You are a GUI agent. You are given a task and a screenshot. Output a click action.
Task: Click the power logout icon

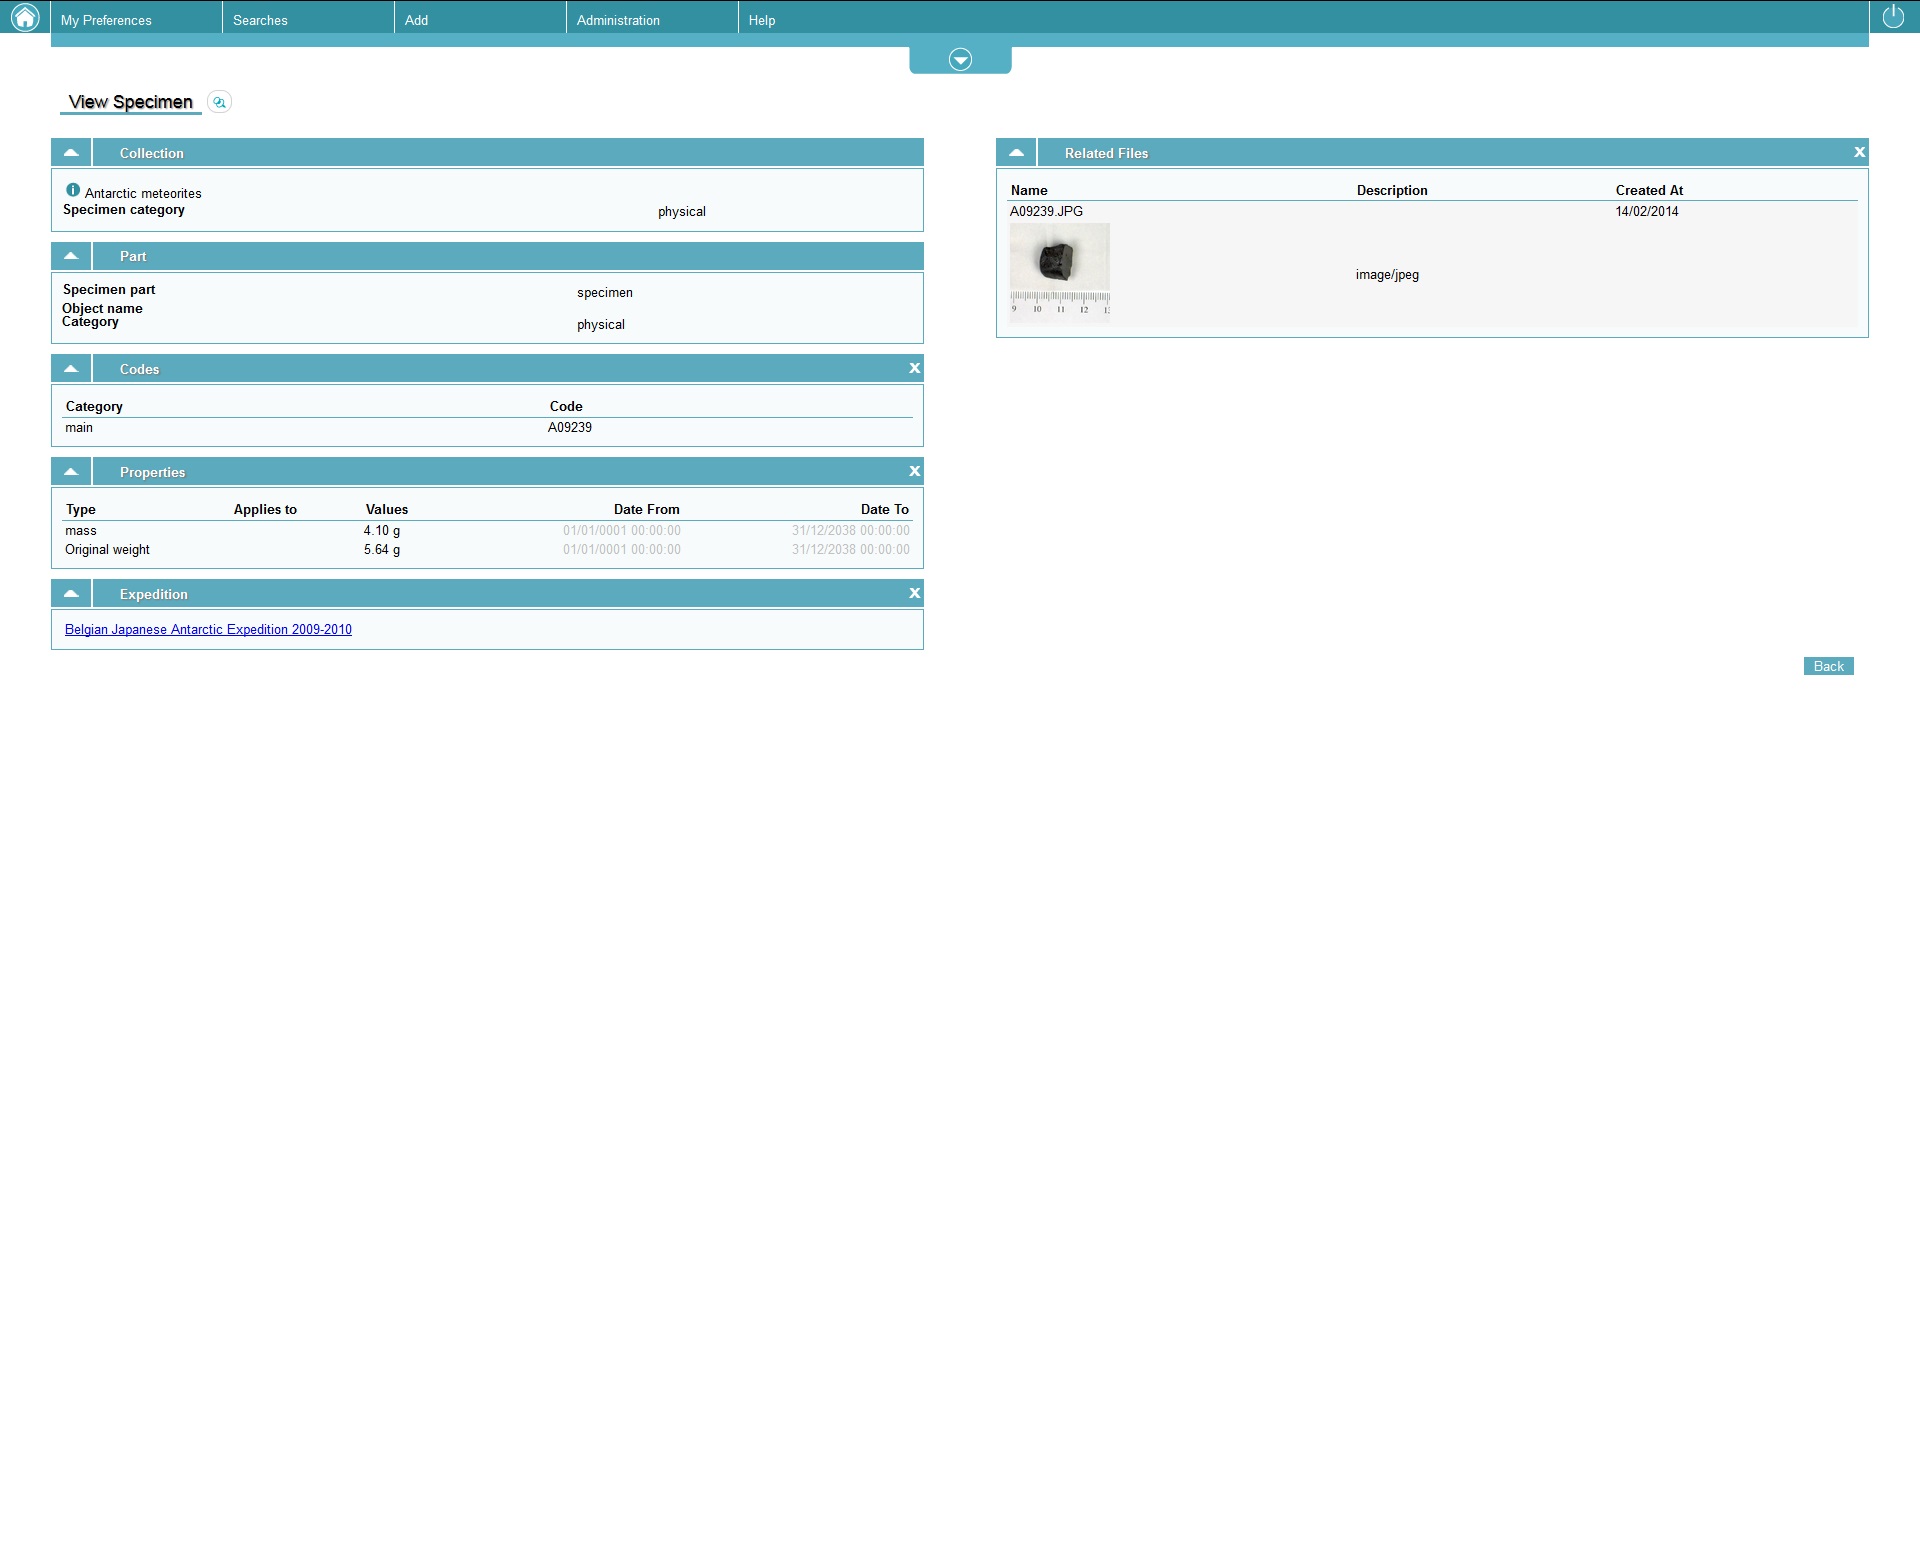(1893, 17)
